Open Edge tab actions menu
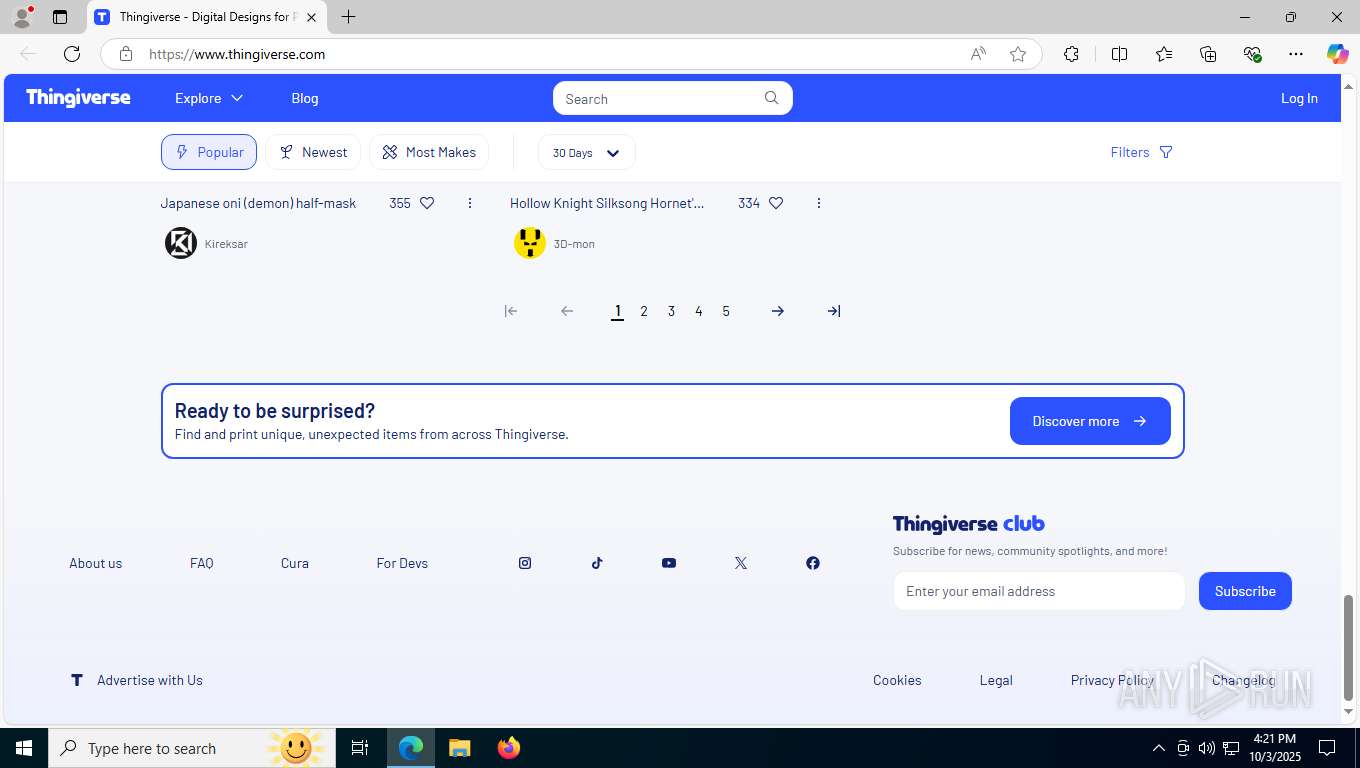Viewport: 1360px width, 768px height. pyautogui.click(x=60, y=17)
